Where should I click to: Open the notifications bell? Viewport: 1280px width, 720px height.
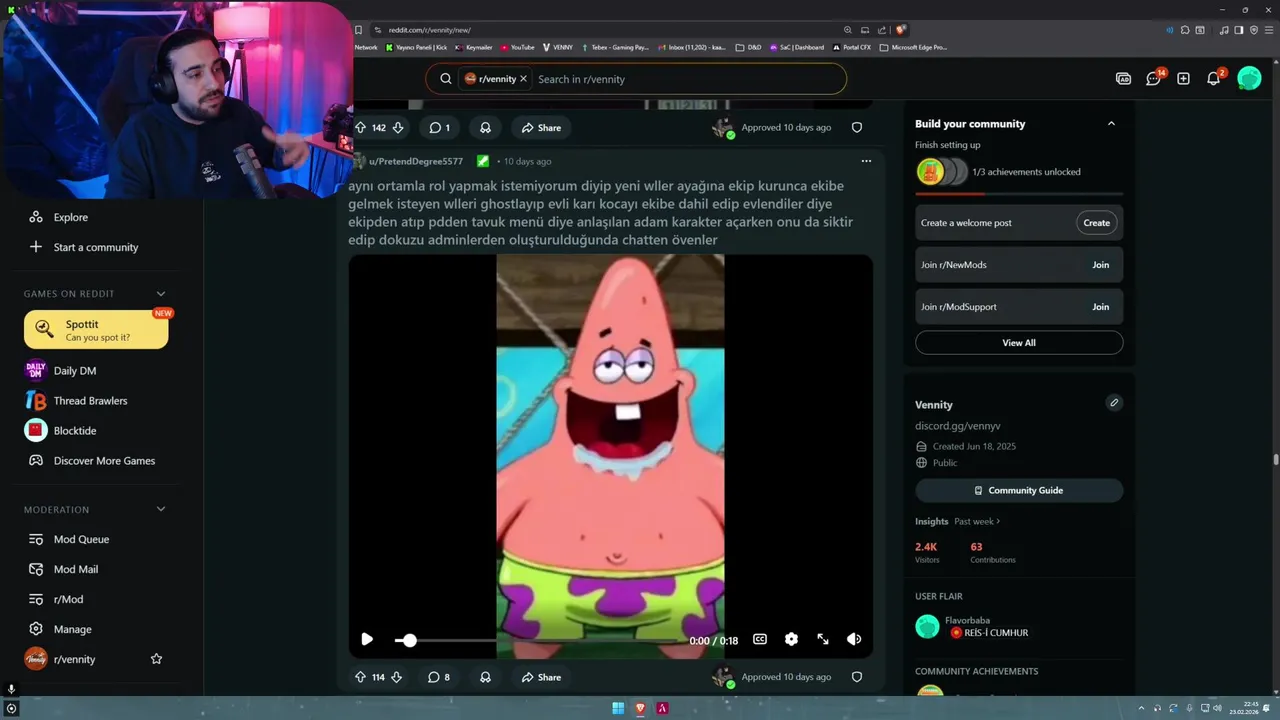click(x=1214, y=78)
